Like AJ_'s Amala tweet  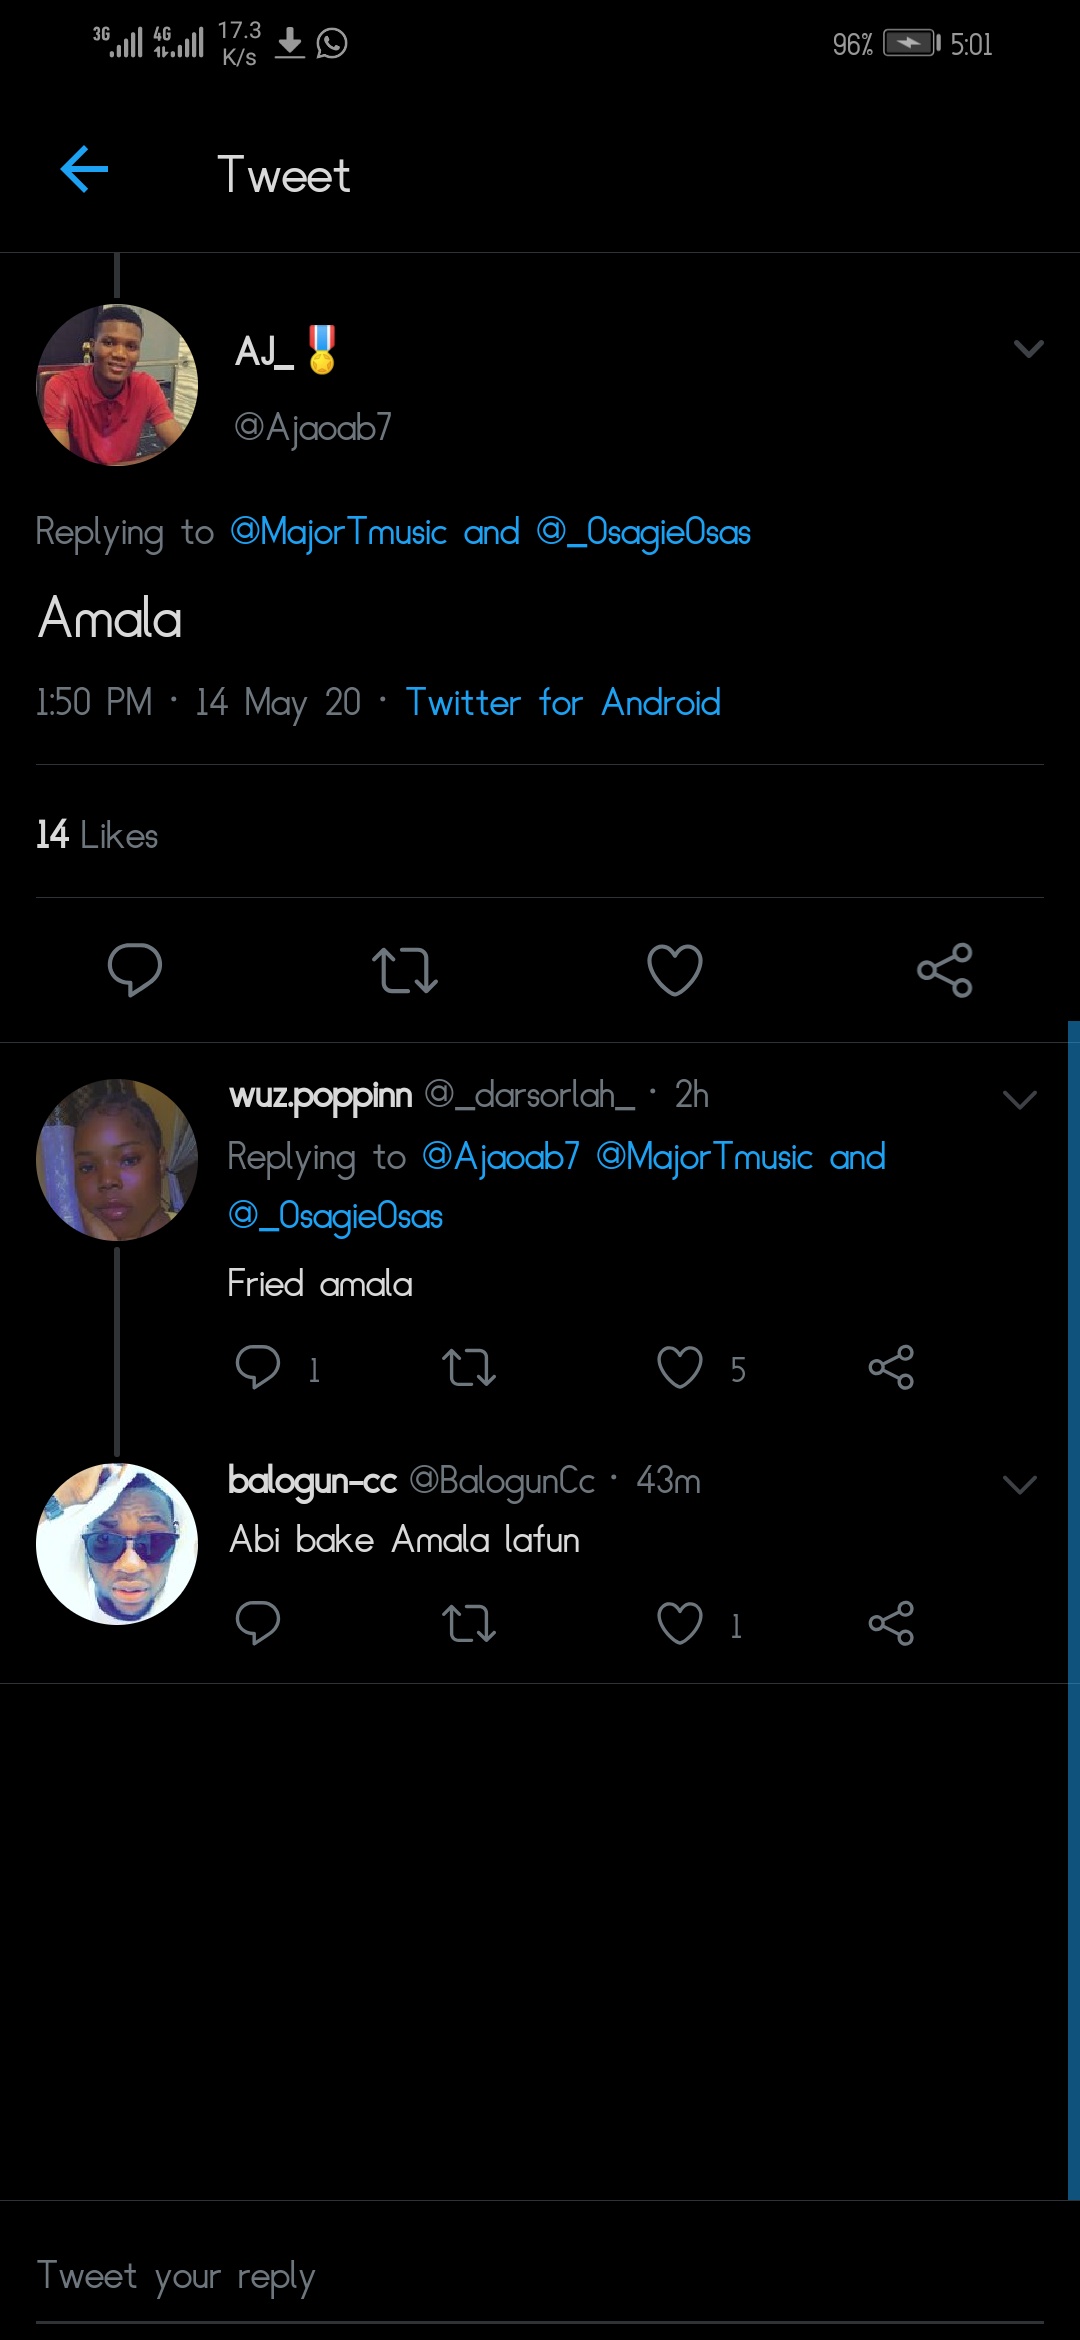pos(675,970)
